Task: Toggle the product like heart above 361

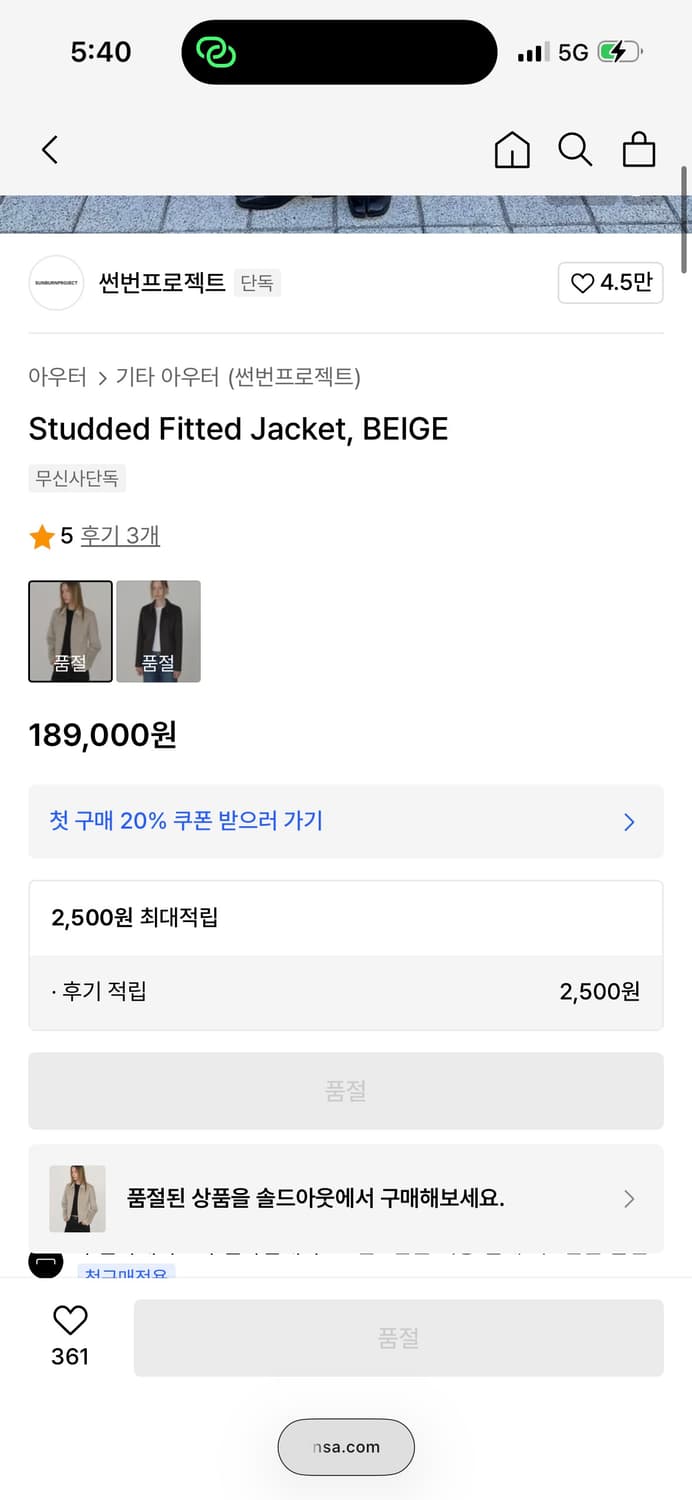Action: [70, 1321]
